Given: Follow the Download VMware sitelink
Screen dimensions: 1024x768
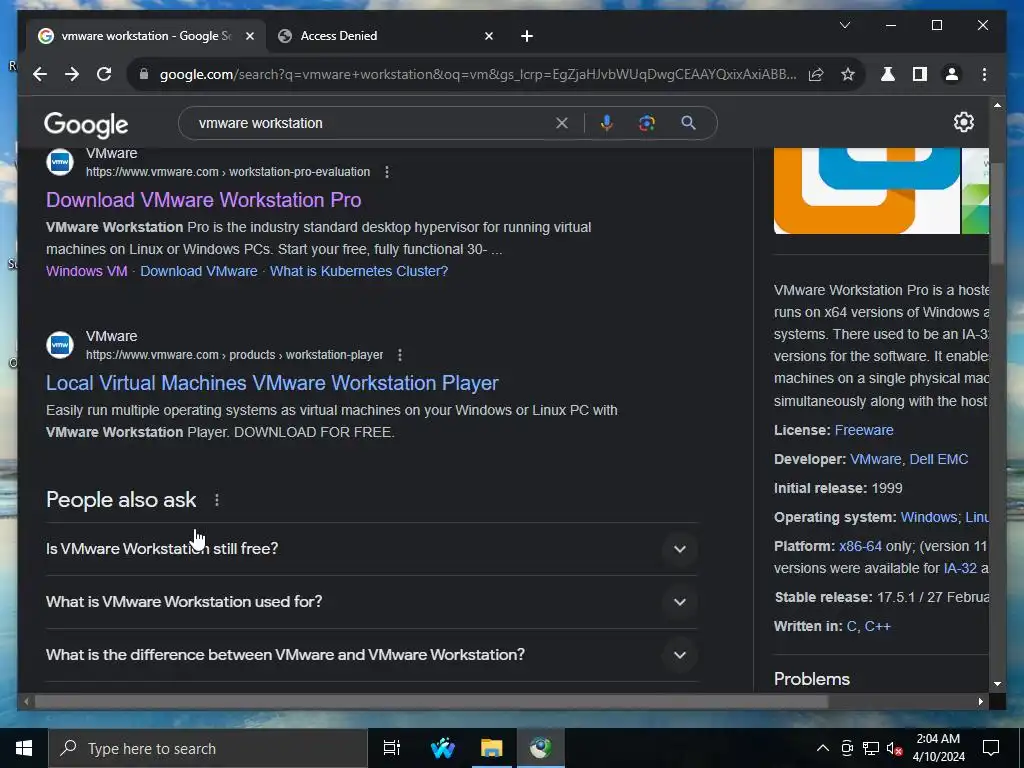Looking at the screenshot, I should [x=199, y=271].
